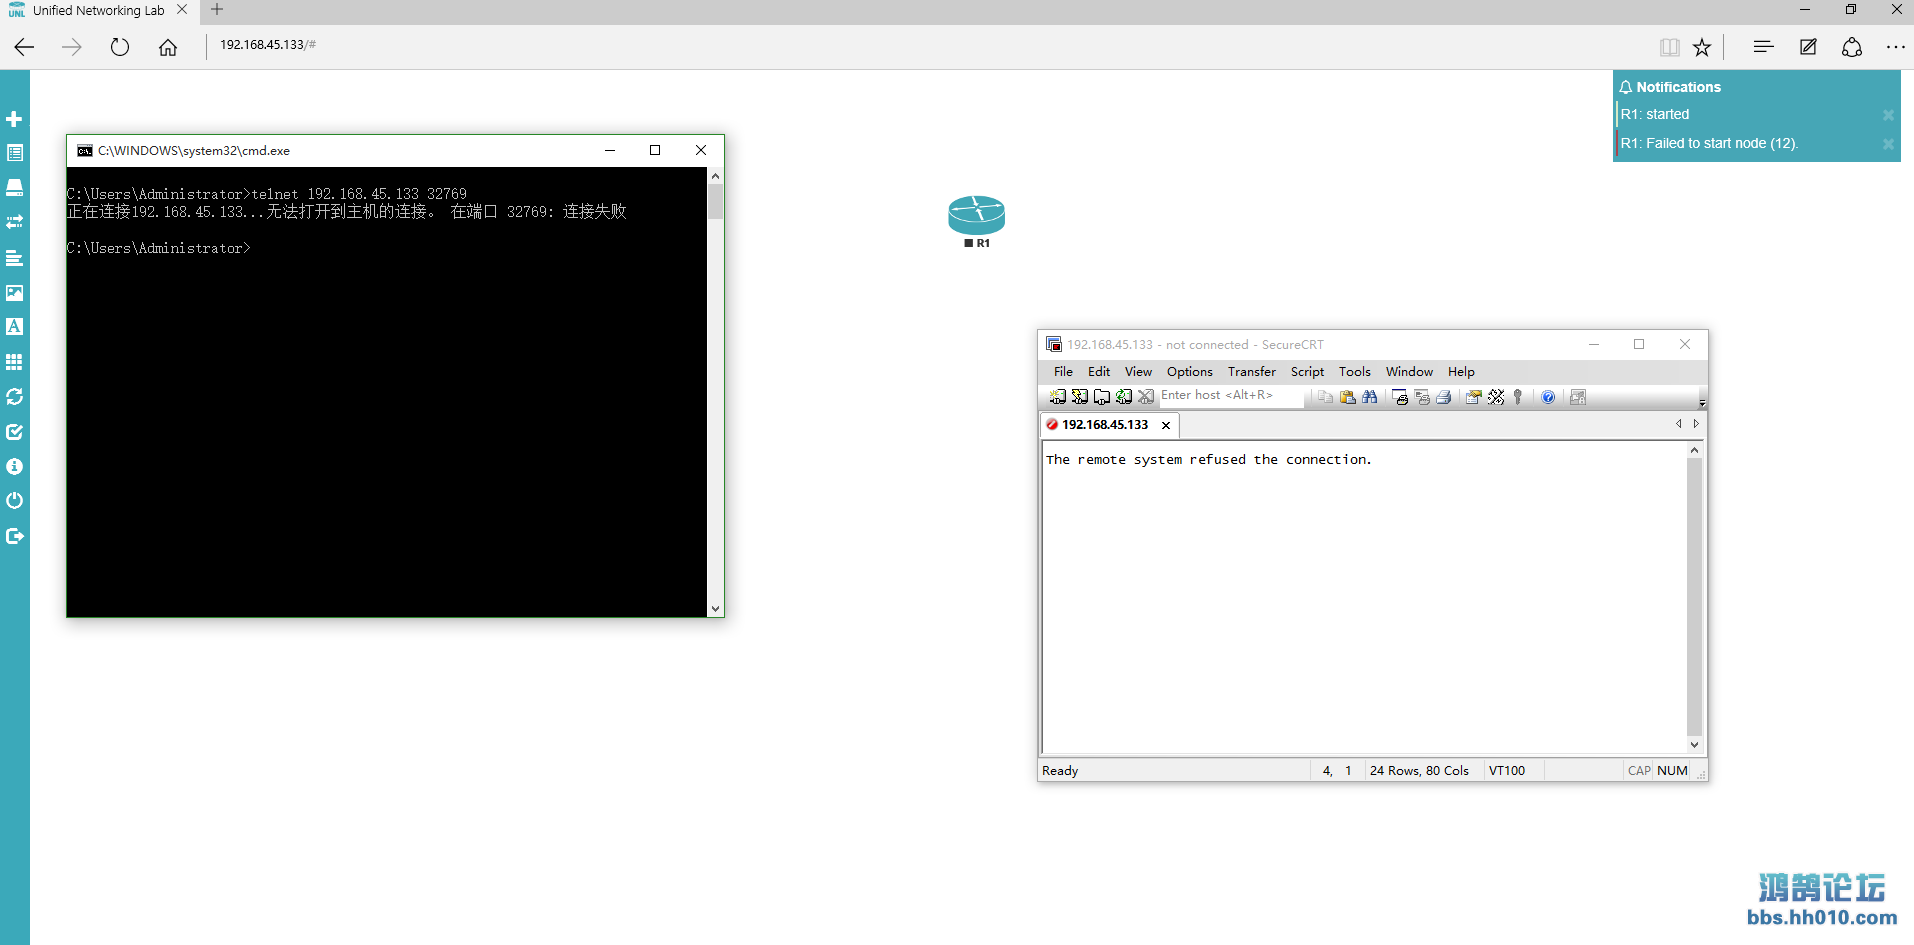Open the Pictures icon in left sidebar
This screenshot has height=945, width=1914.
pos(14,293)
